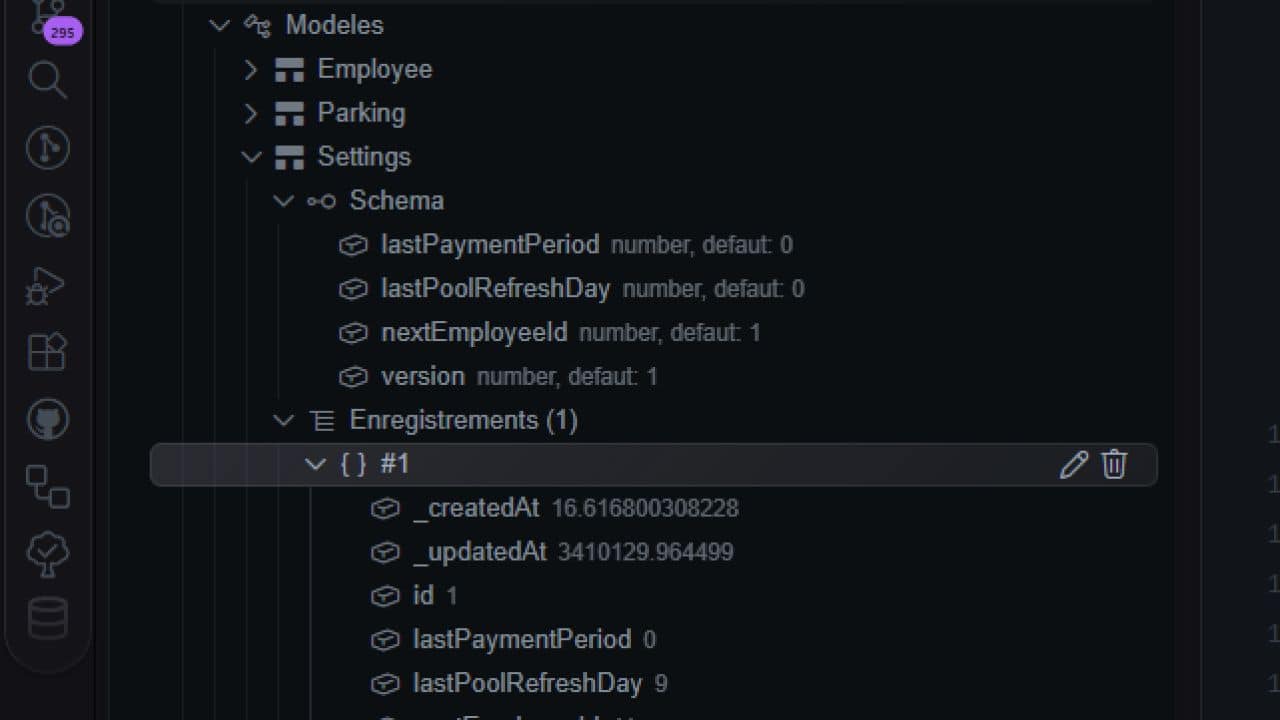Viewport: 1280px width, 720px height.
Task: Expand the Employee model
Action: [x=252, y=69]
